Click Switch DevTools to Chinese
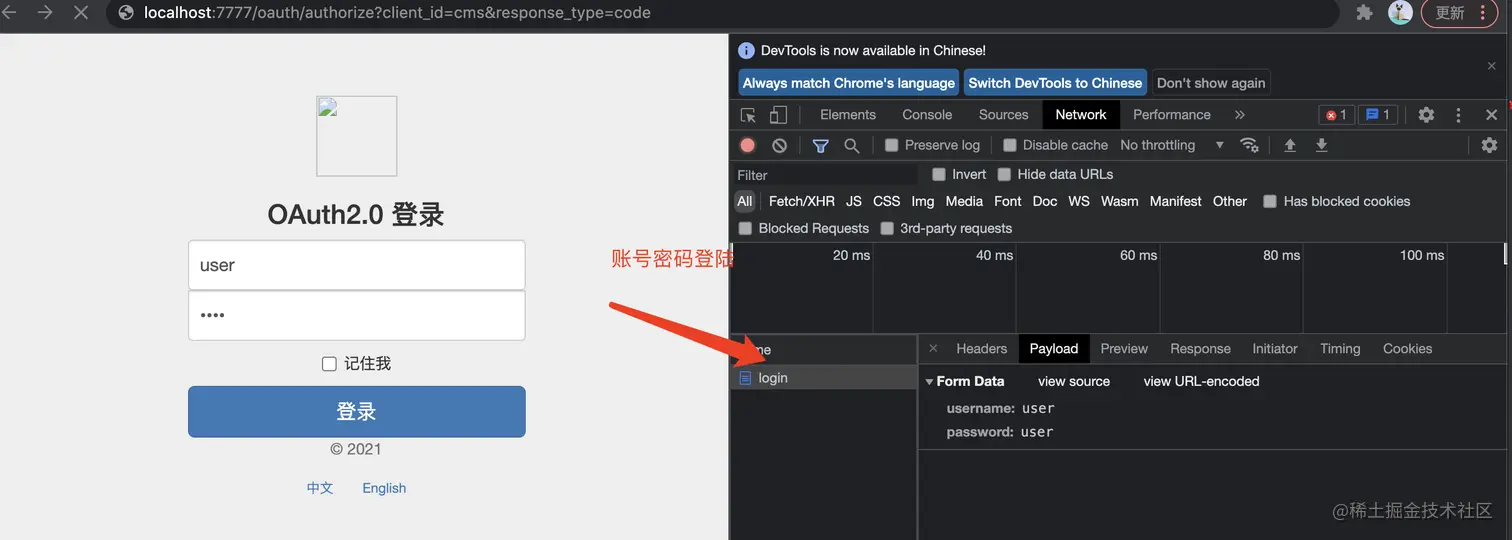The image size is (1512, 540). tap(1055, 83)
